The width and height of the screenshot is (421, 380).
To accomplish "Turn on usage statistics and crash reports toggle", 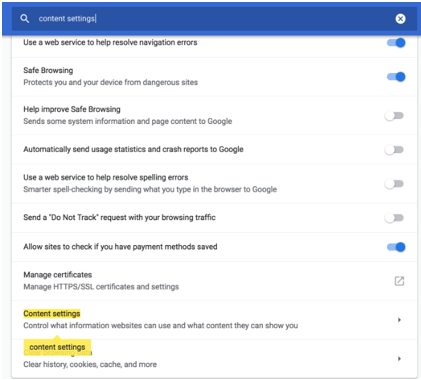I will pyautogui.click(x=394, y=150).
